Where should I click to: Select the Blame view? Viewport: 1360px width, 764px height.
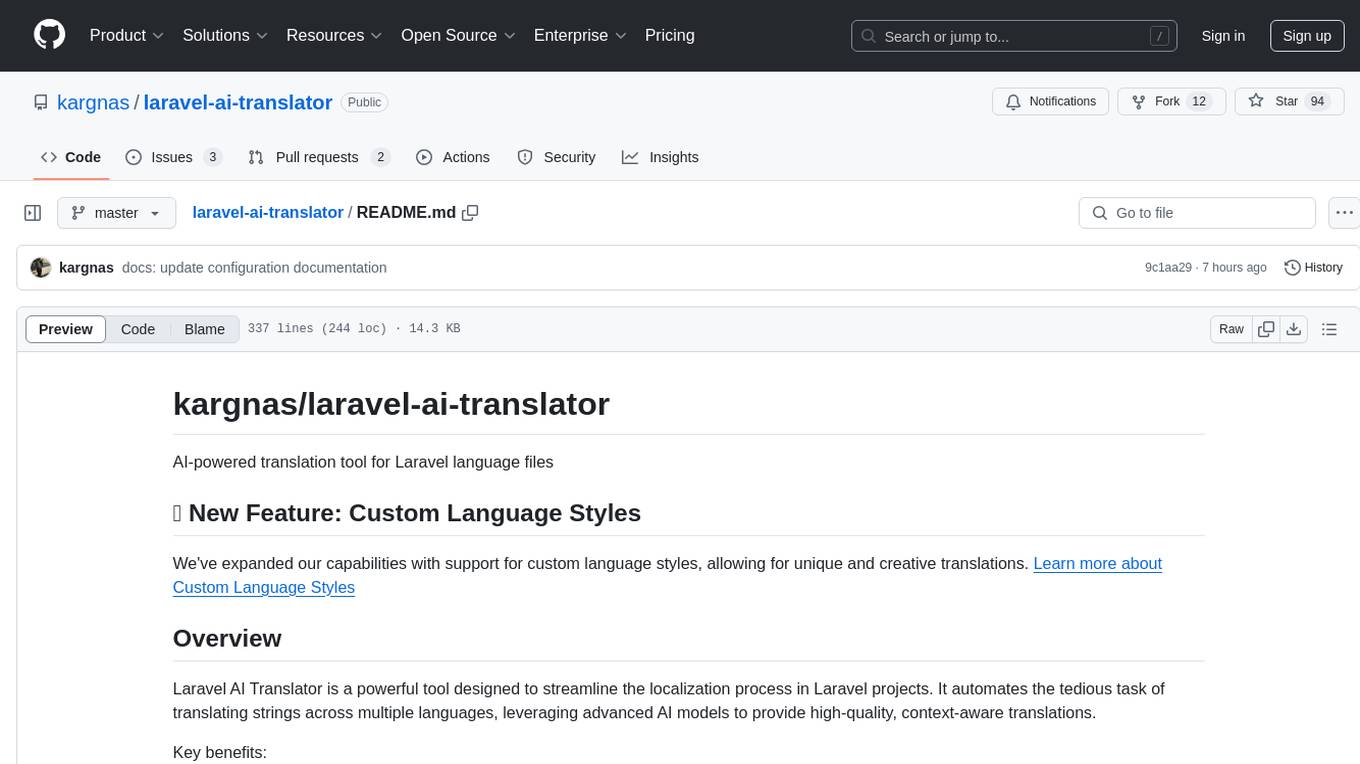coord(204,329)
